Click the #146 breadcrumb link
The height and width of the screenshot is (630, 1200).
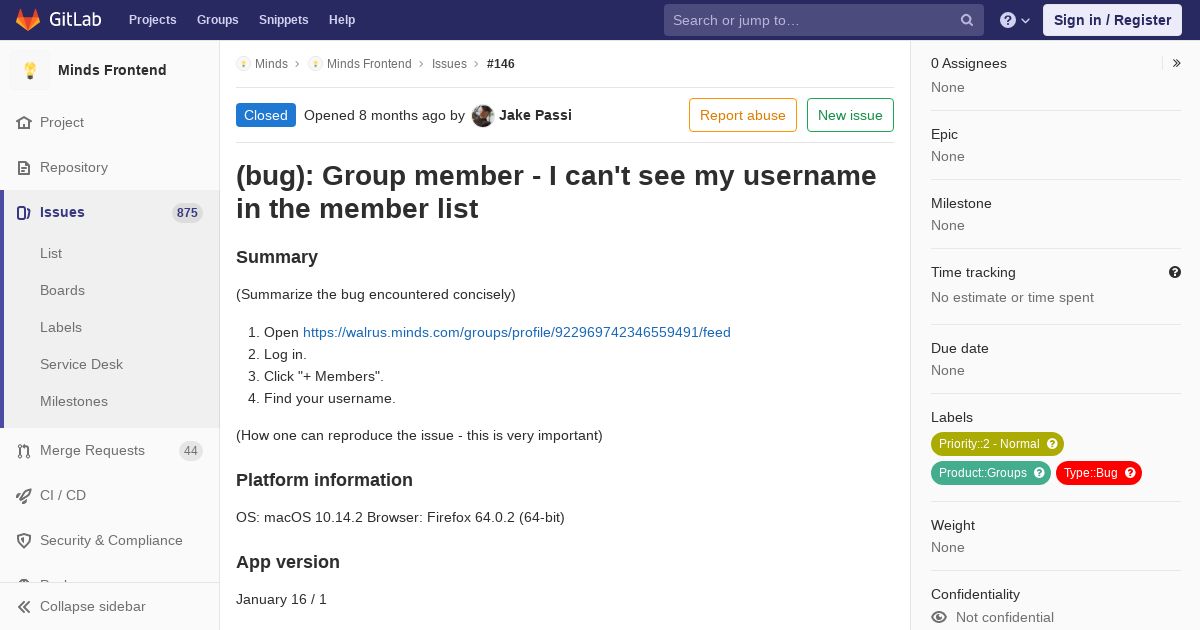click(501, 64)
